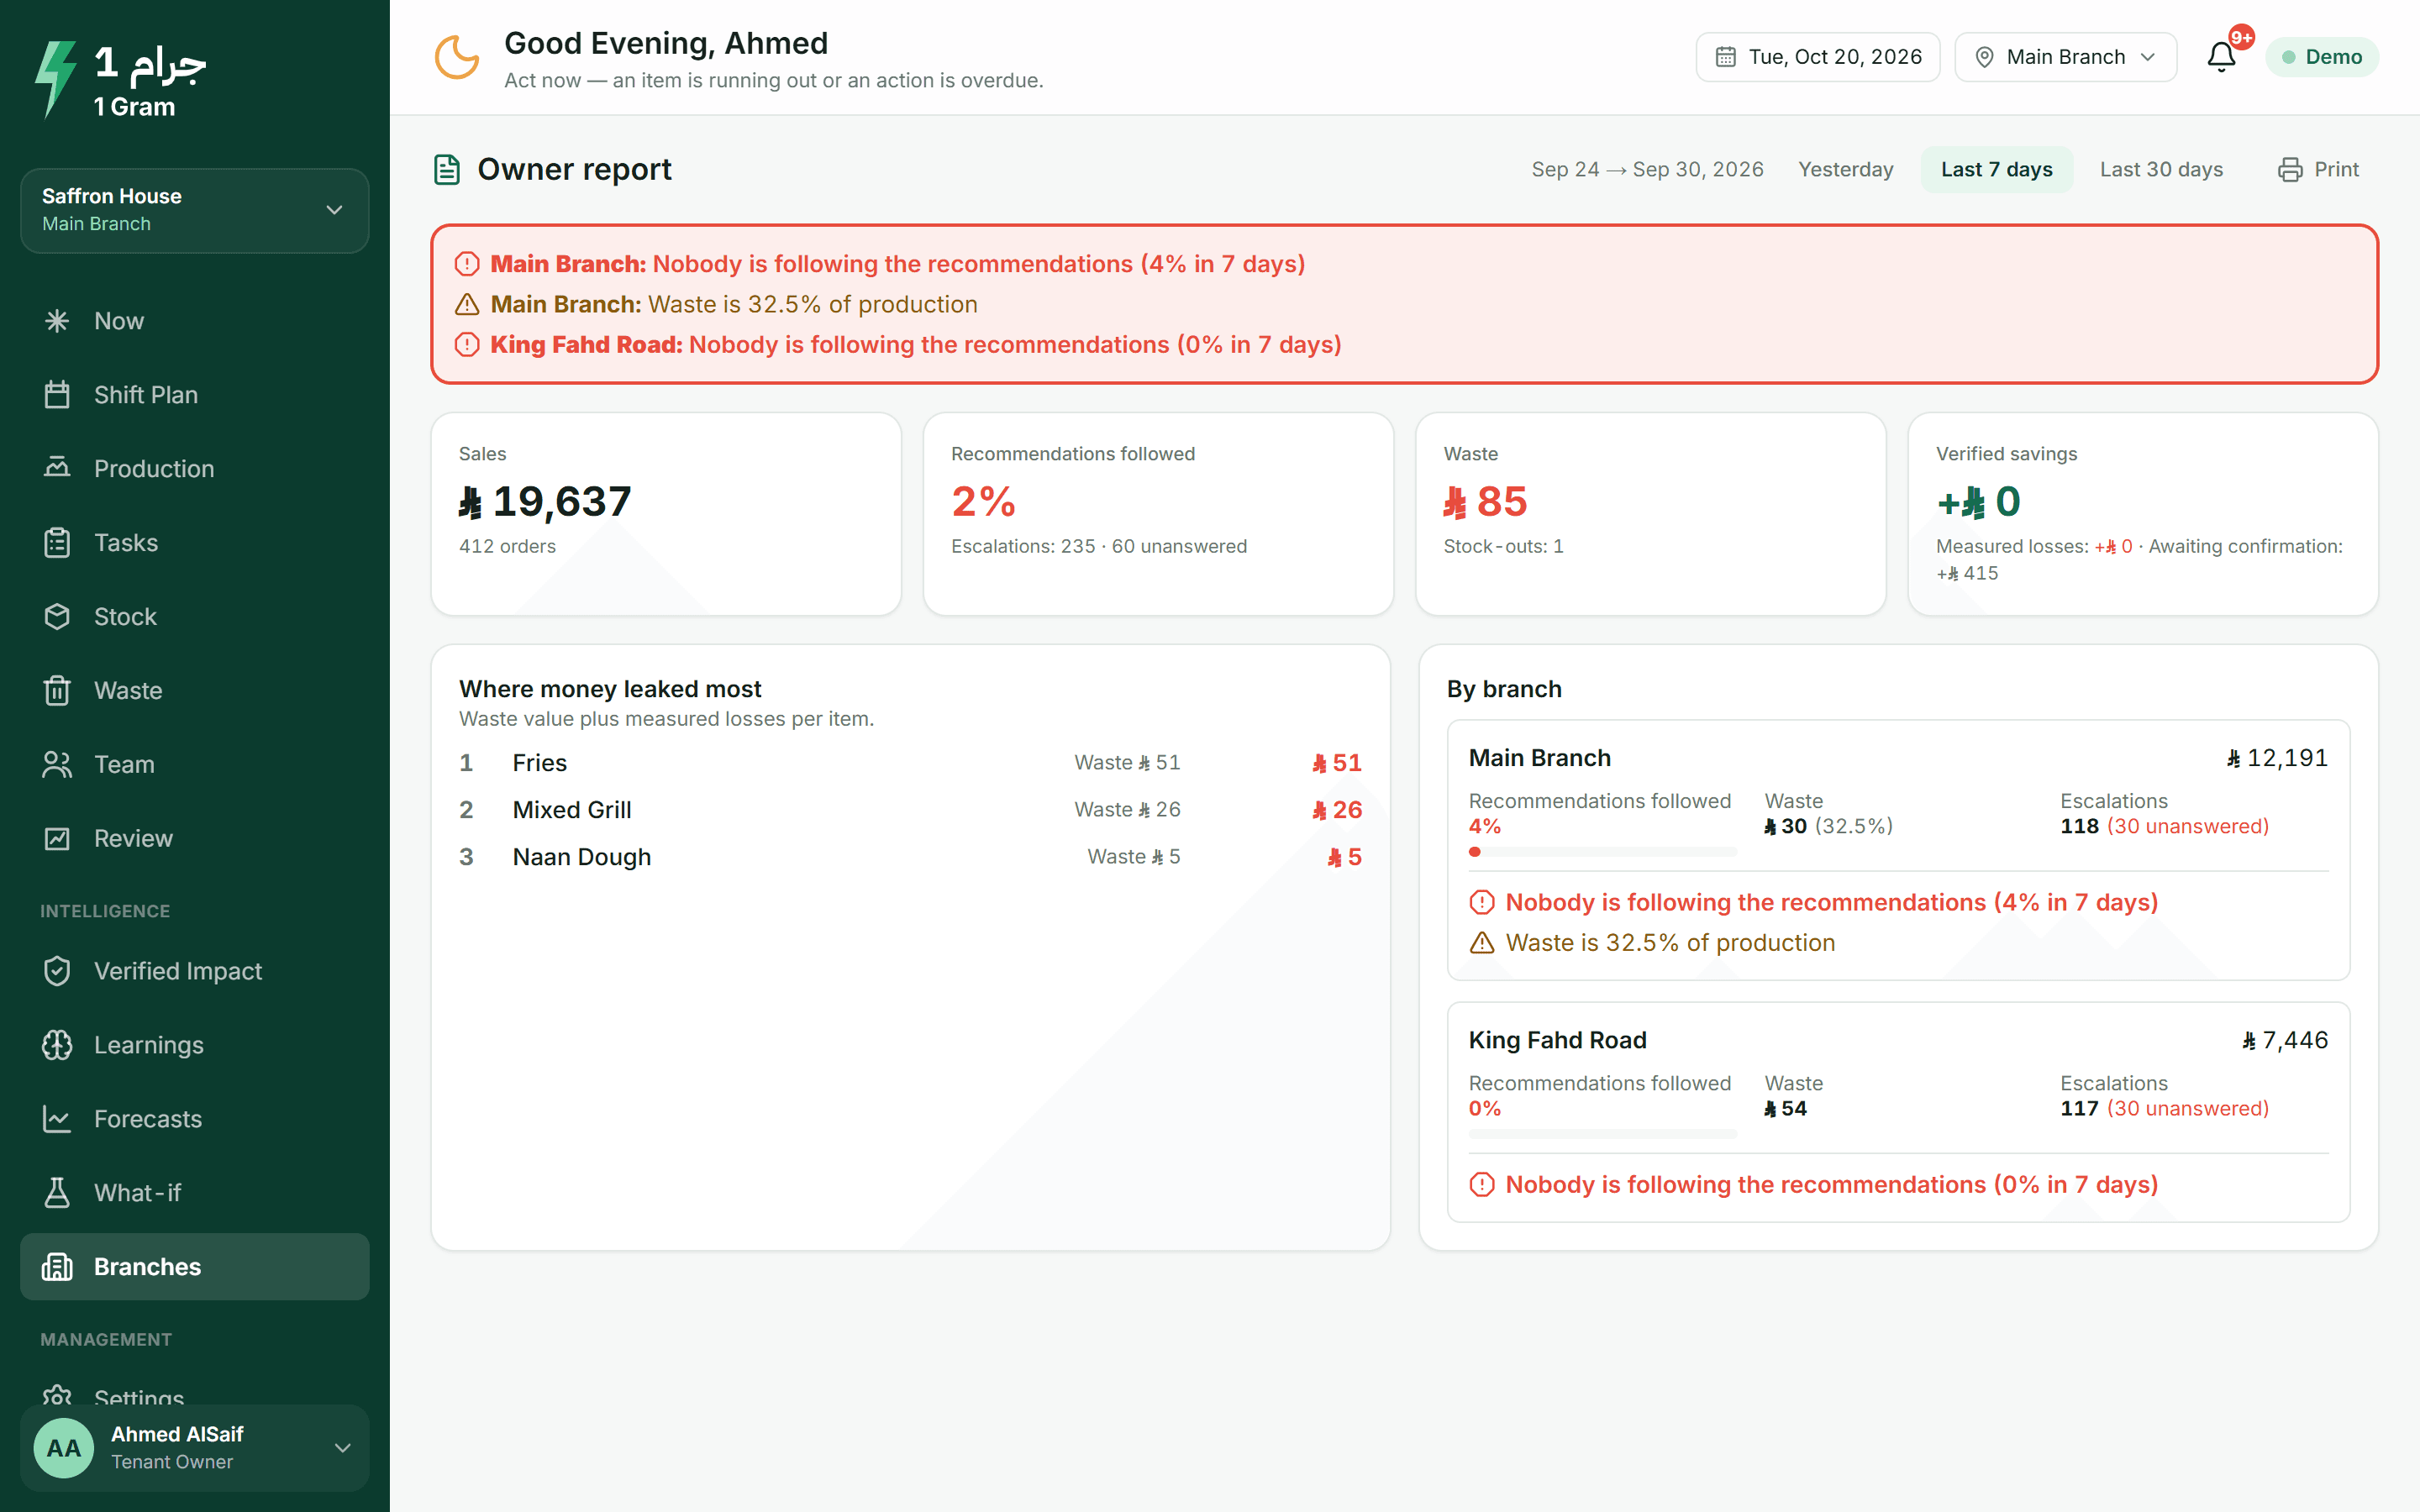Print the owner report
Viewport: 2420px width, 1512px height.
2319,170
